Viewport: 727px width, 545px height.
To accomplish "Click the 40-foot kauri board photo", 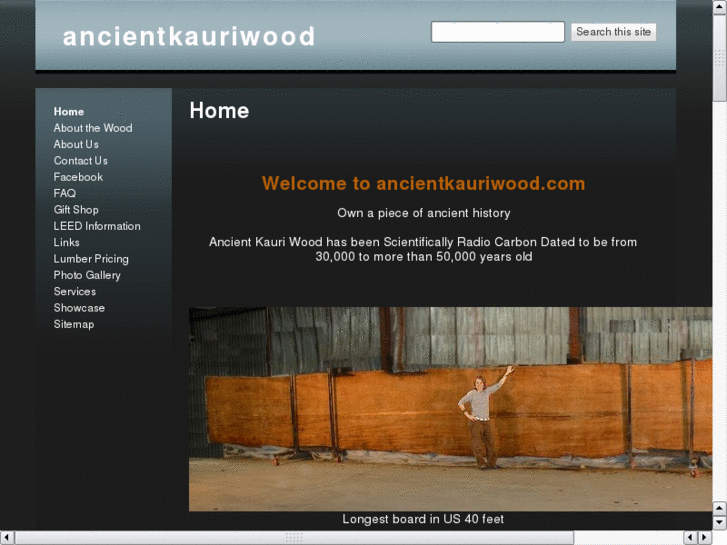I will tap(450, 409).
